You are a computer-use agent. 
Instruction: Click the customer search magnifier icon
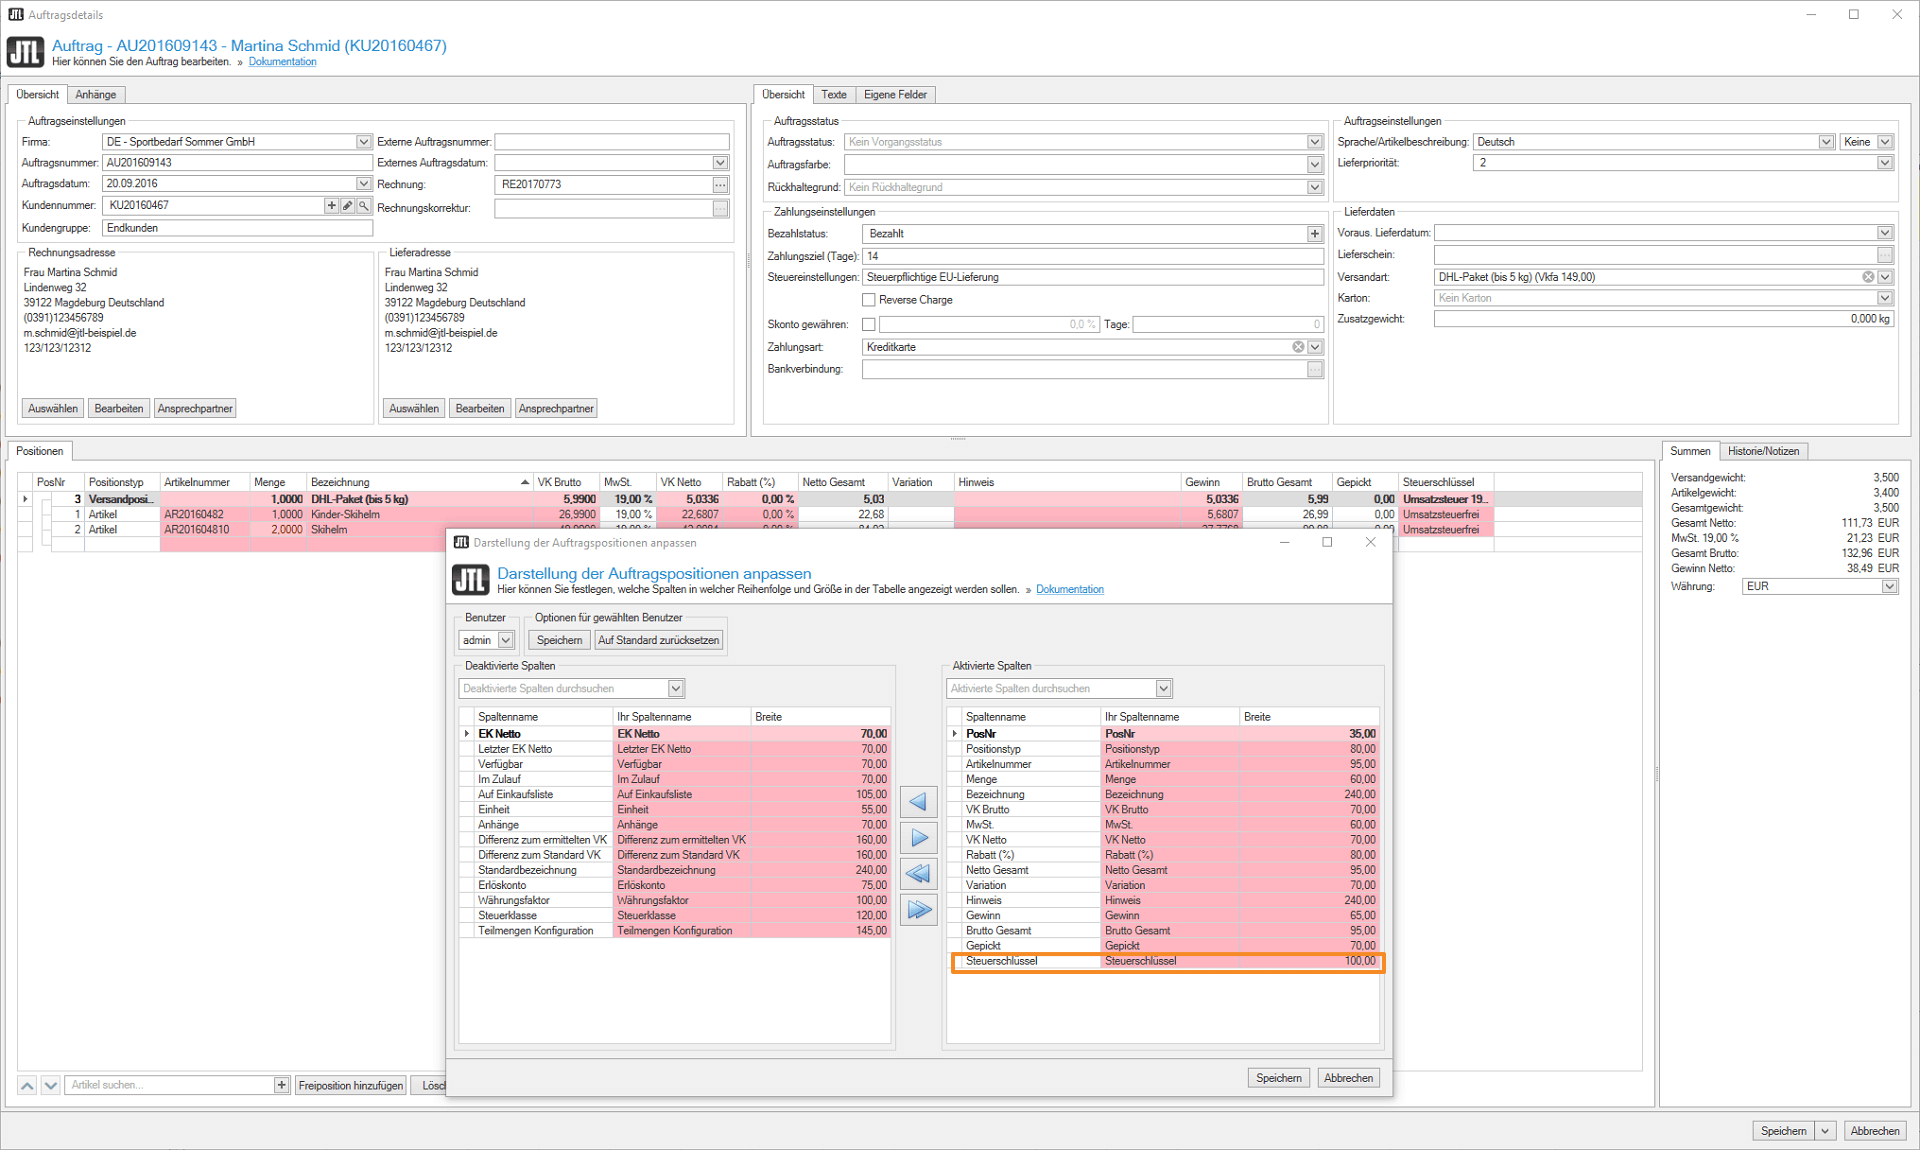(x=364, y=205)
